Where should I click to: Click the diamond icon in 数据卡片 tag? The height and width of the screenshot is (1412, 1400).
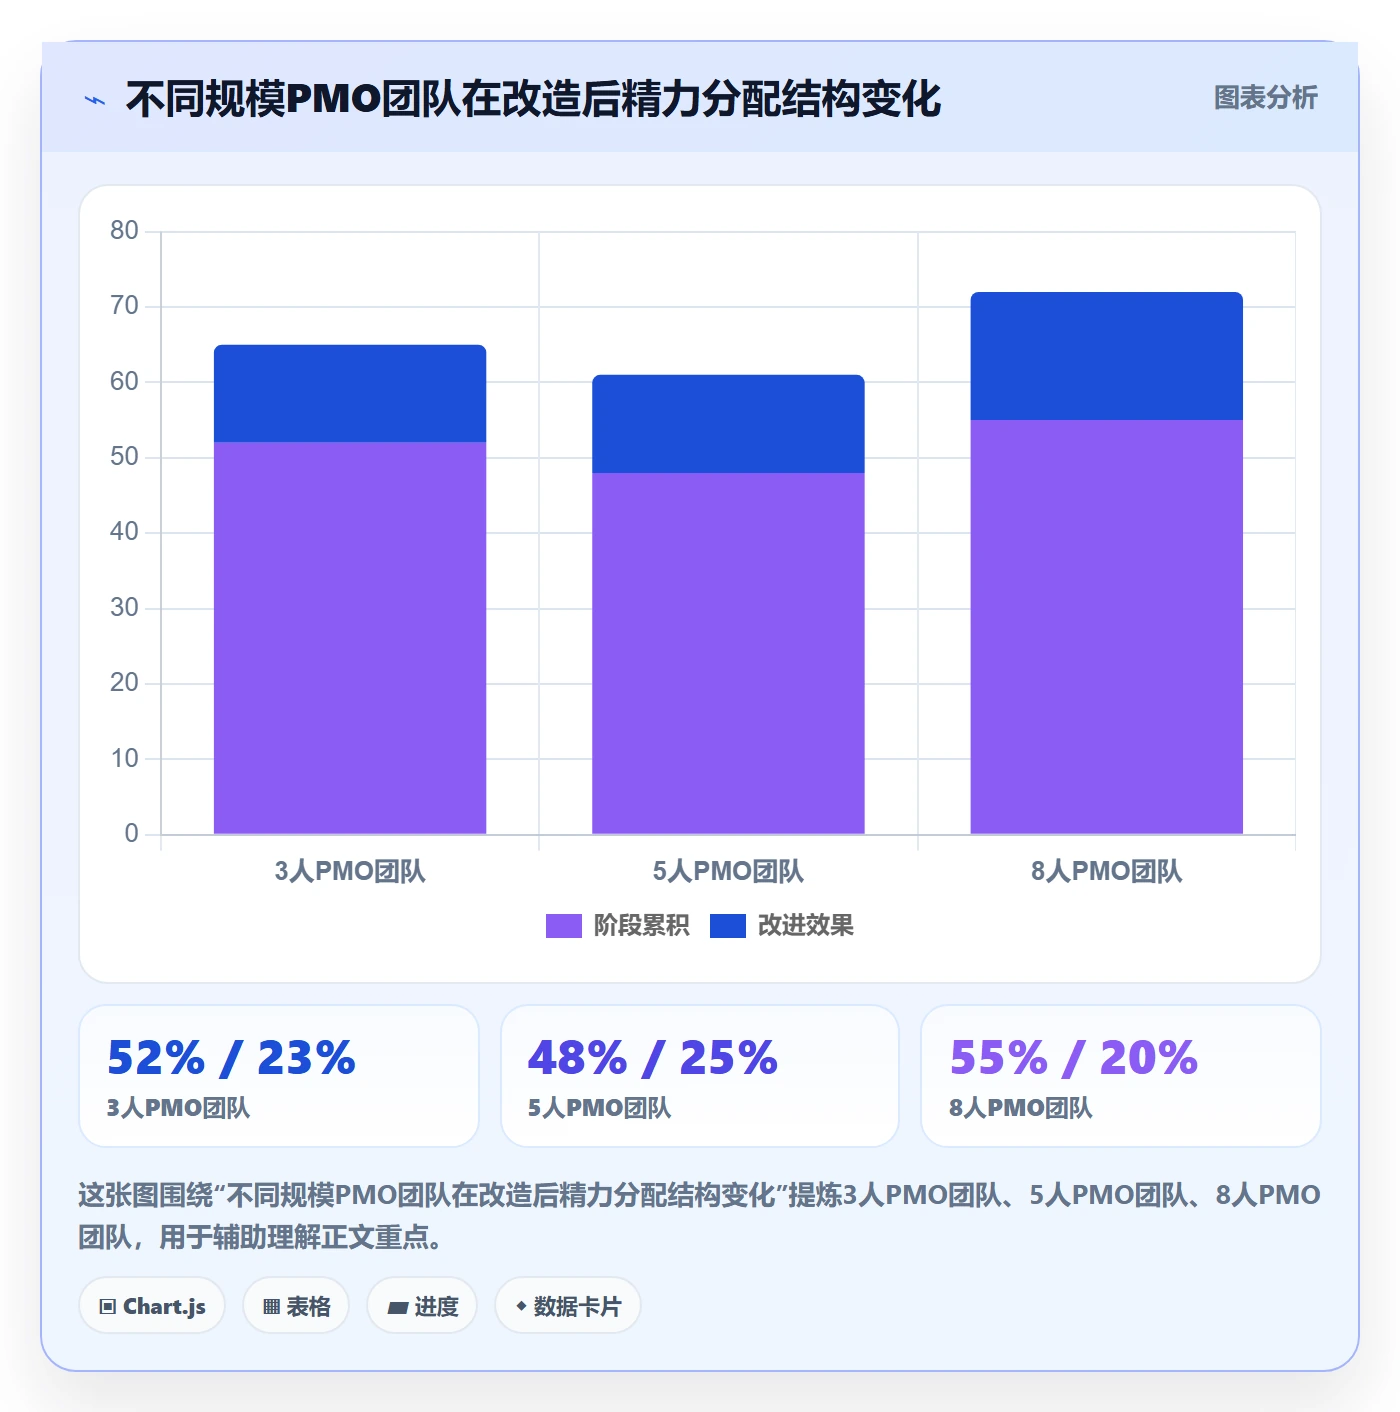pyautogui.click(x=521, y=1306)
